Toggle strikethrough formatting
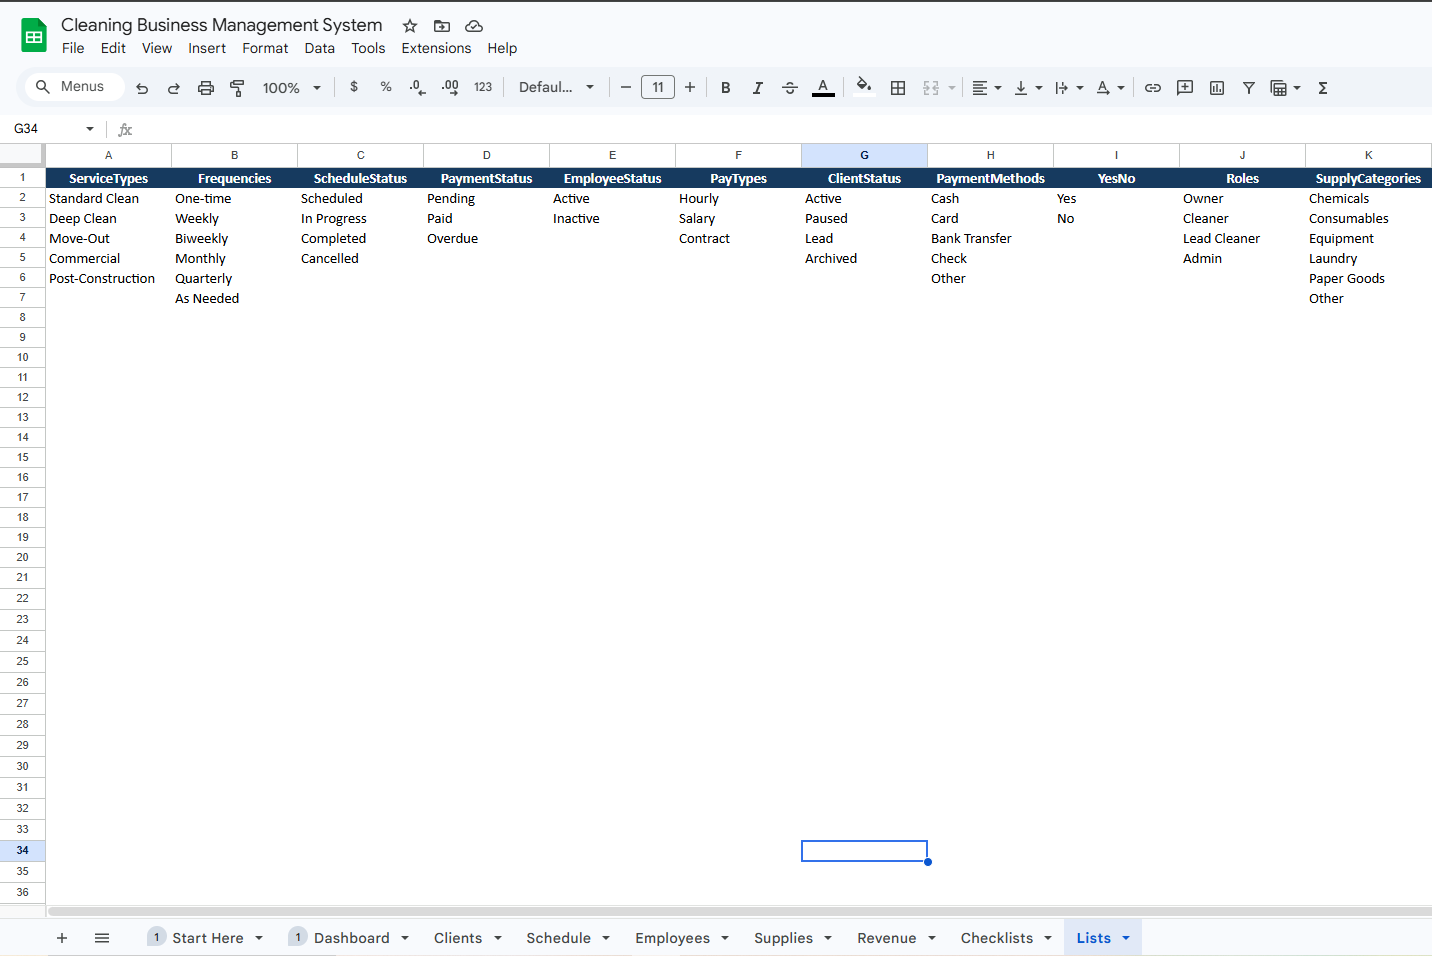The width and height of the screenshot is (1432, 956). pos(790,88)
